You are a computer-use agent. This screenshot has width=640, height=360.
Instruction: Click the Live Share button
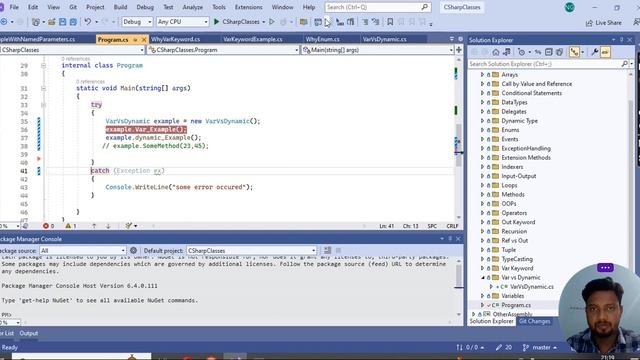point(604,23)
